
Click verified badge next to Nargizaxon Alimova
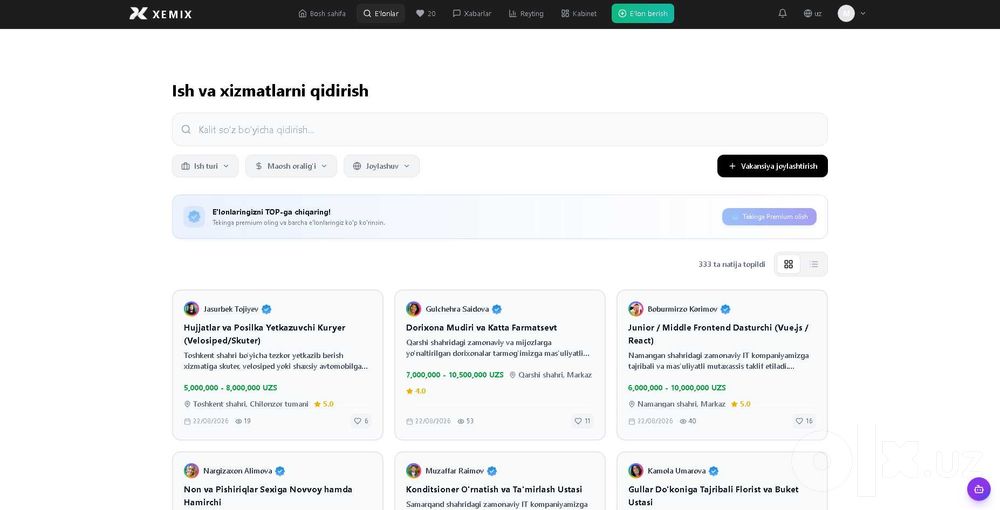click(x=280, y=471)
